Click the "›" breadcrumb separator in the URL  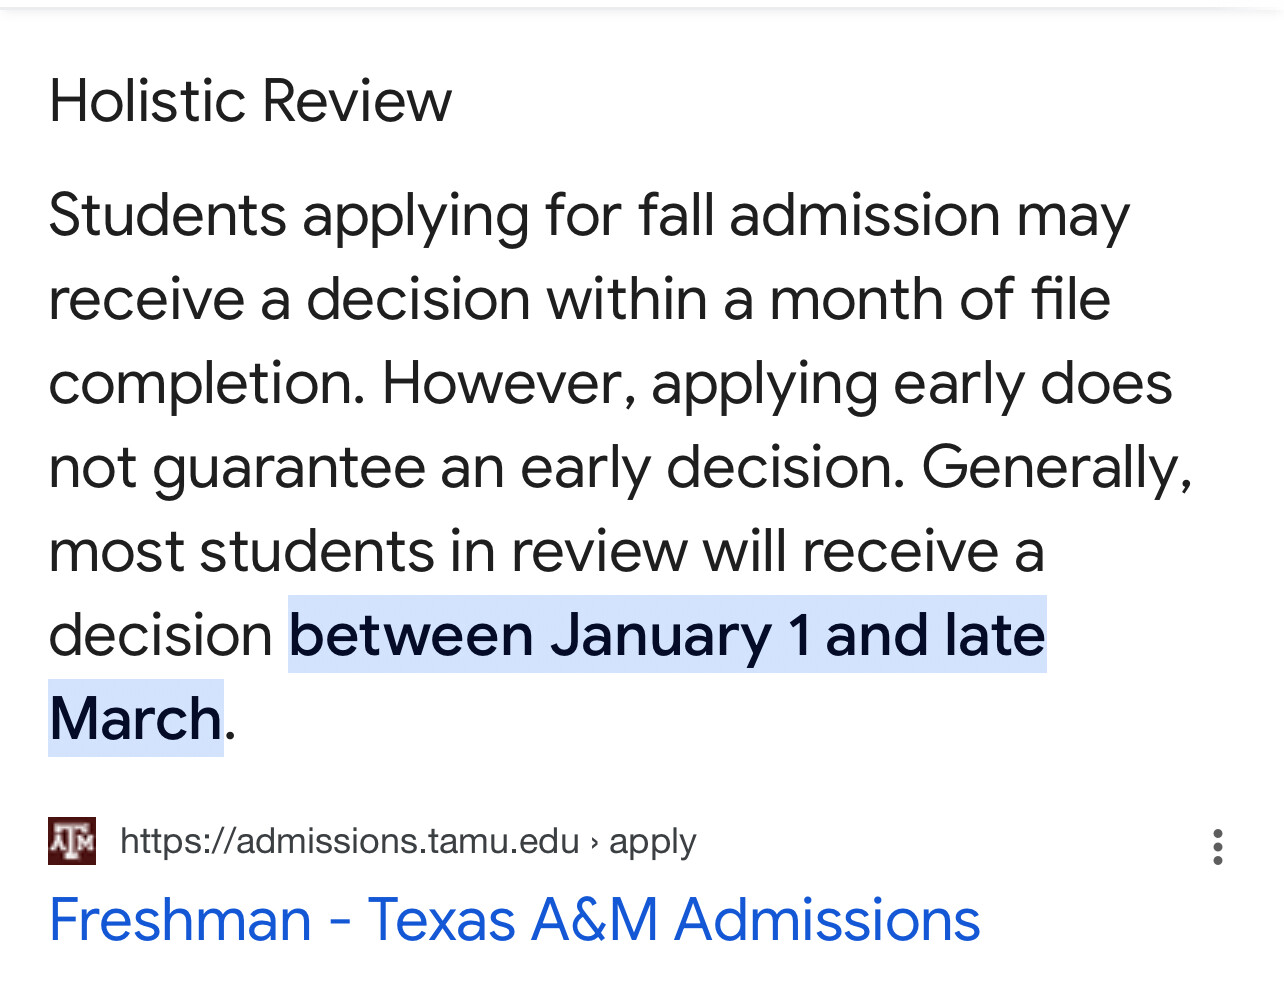[594, 842]
